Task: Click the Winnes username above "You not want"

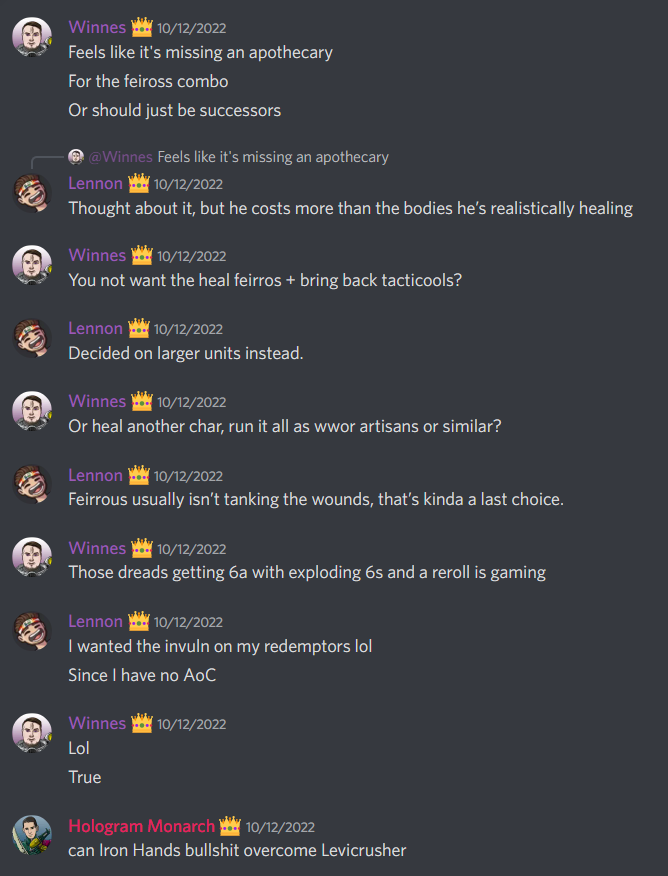Action: (x=97, y=255)
